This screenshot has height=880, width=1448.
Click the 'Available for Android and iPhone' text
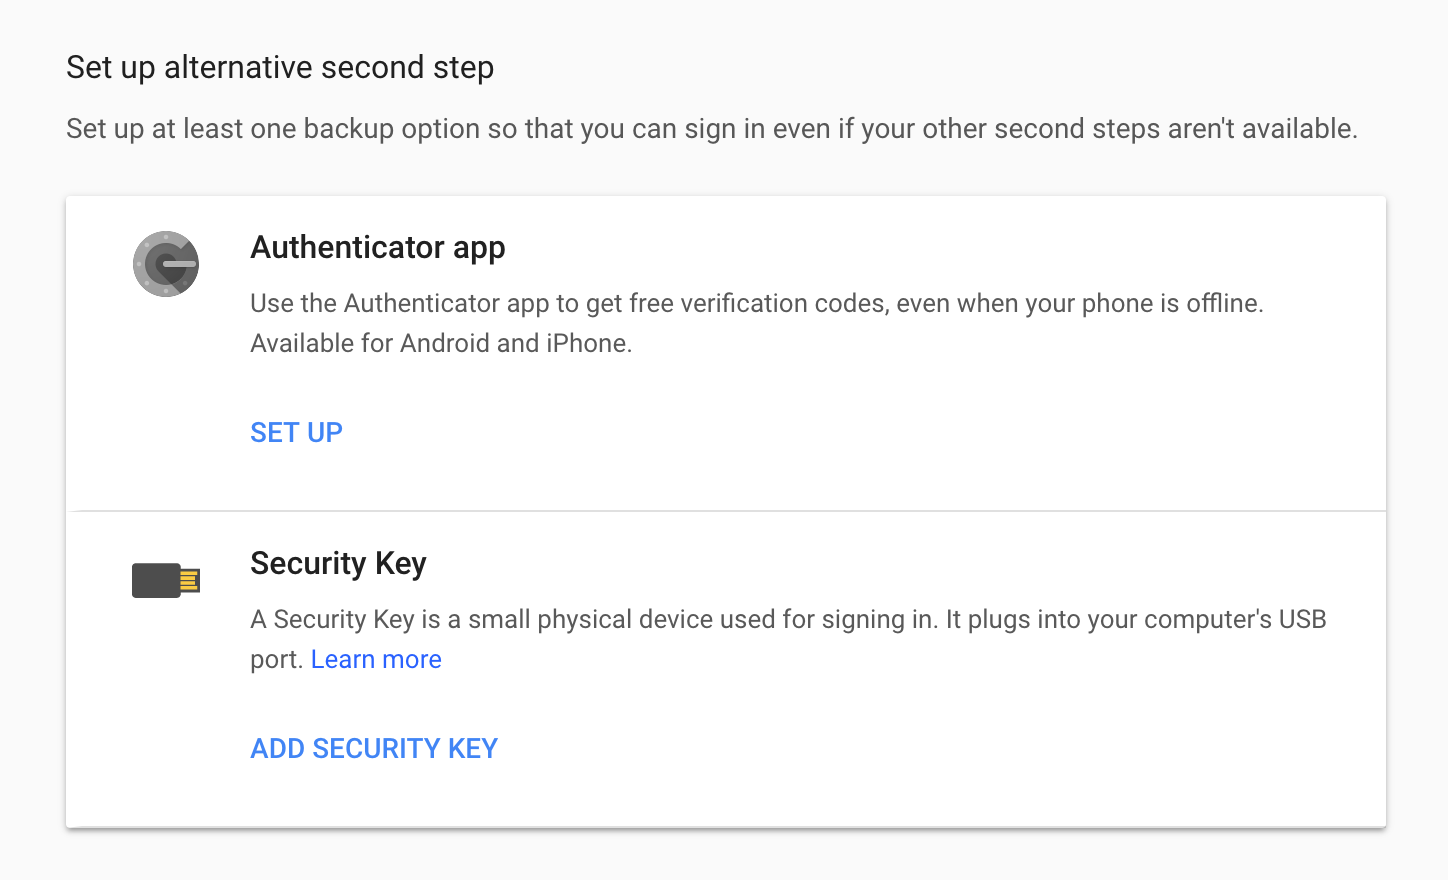[441, 343]
